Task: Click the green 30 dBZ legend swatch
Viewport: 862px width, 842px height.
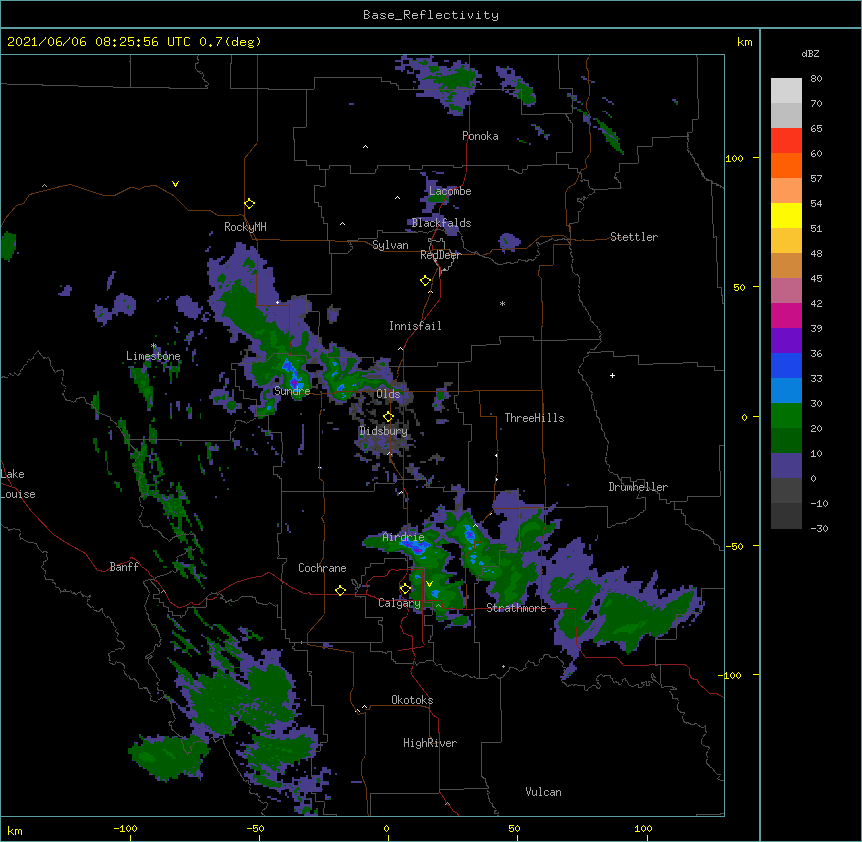Action: pyautogui.click(x=786, y=416)
